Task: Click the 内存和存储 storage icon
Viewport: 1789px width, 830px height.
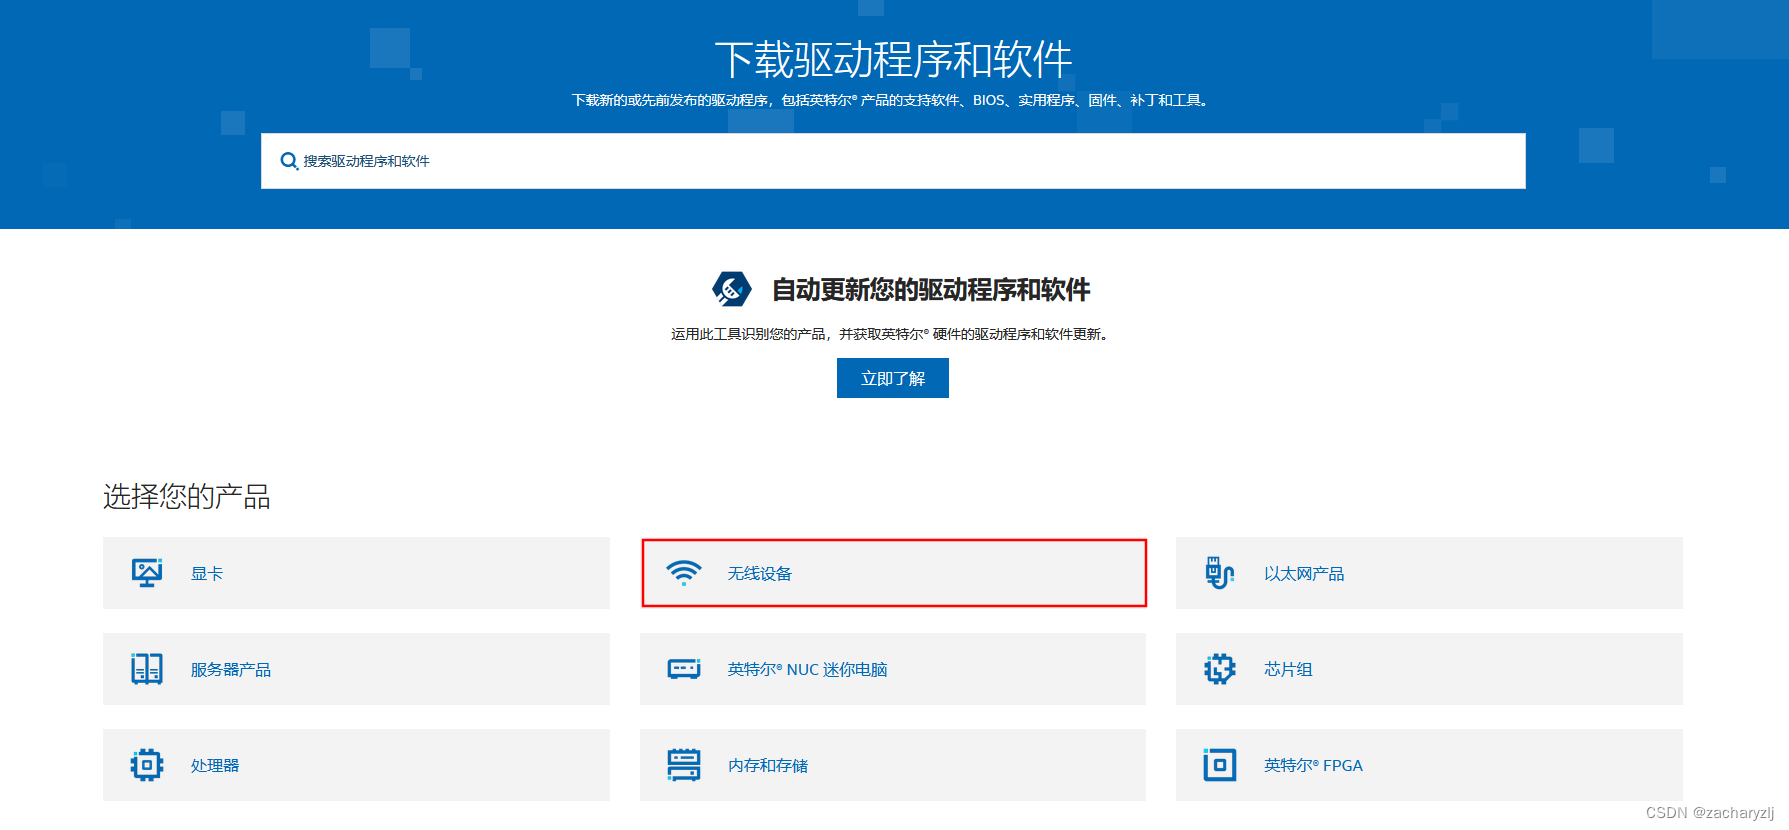Action: (684, 765)
